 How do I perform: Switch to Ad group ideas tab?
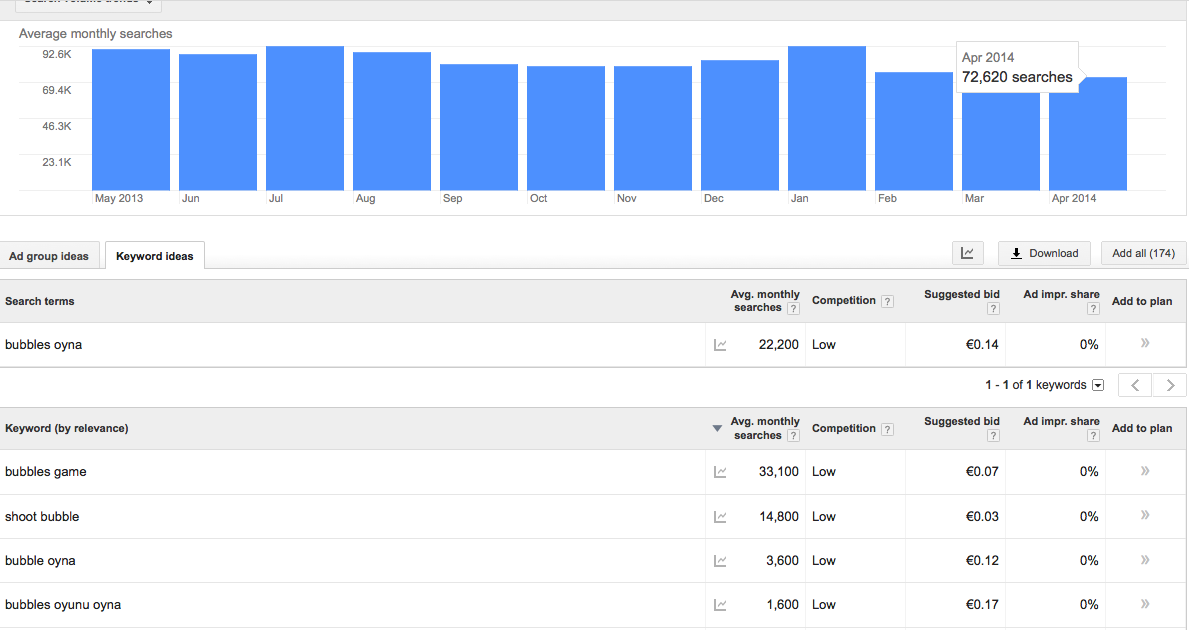tap(49, 256)
